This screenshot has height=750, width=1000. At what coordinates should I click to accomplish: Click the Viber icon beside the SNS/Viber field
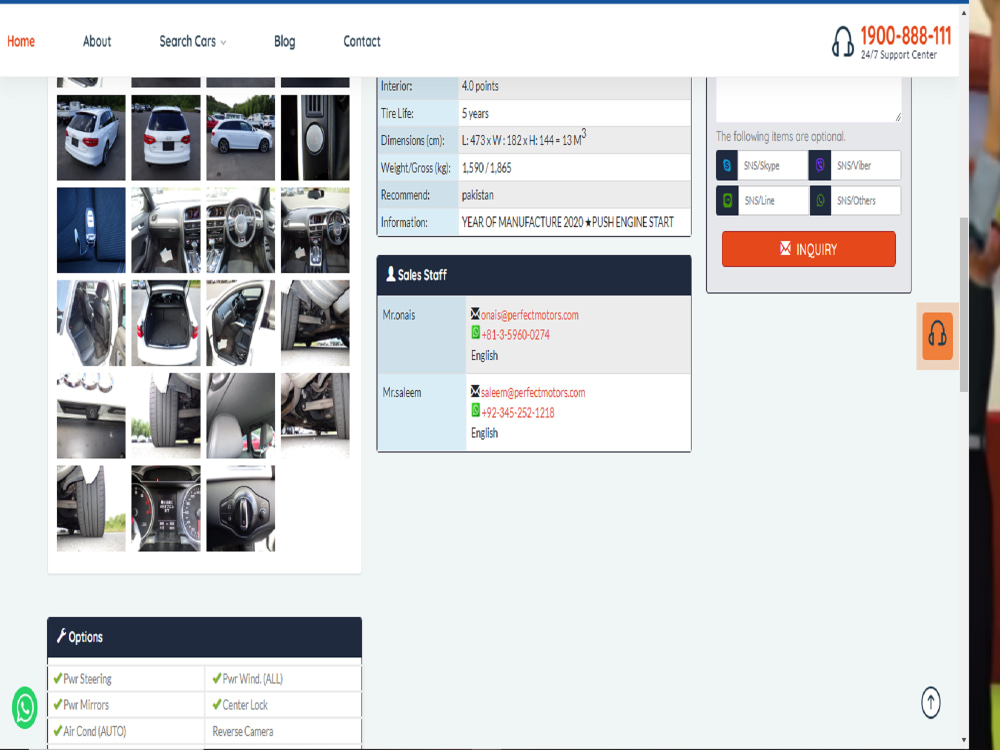[x=818, y=165]
